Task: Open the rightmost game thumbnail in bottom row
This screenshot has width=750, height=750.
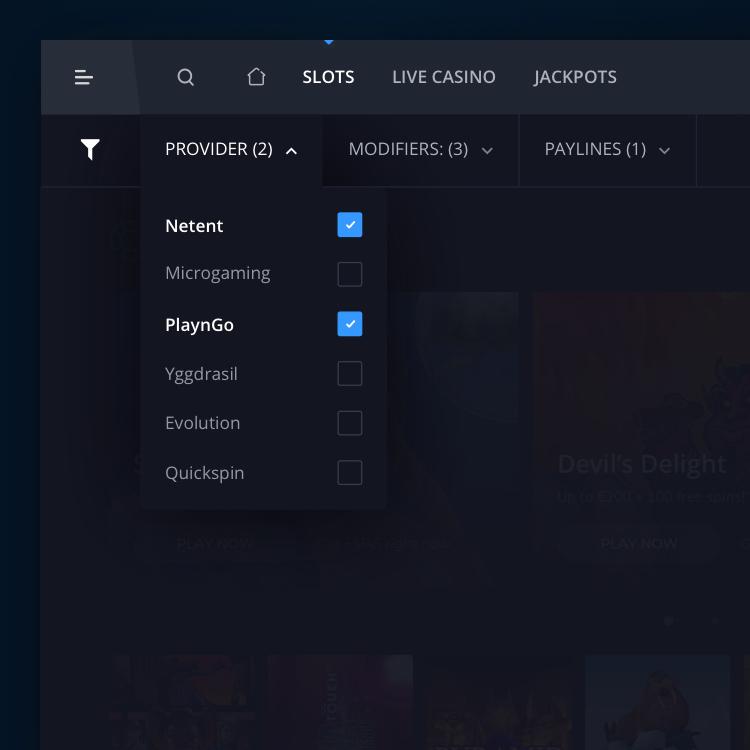Action: point(658,700)
